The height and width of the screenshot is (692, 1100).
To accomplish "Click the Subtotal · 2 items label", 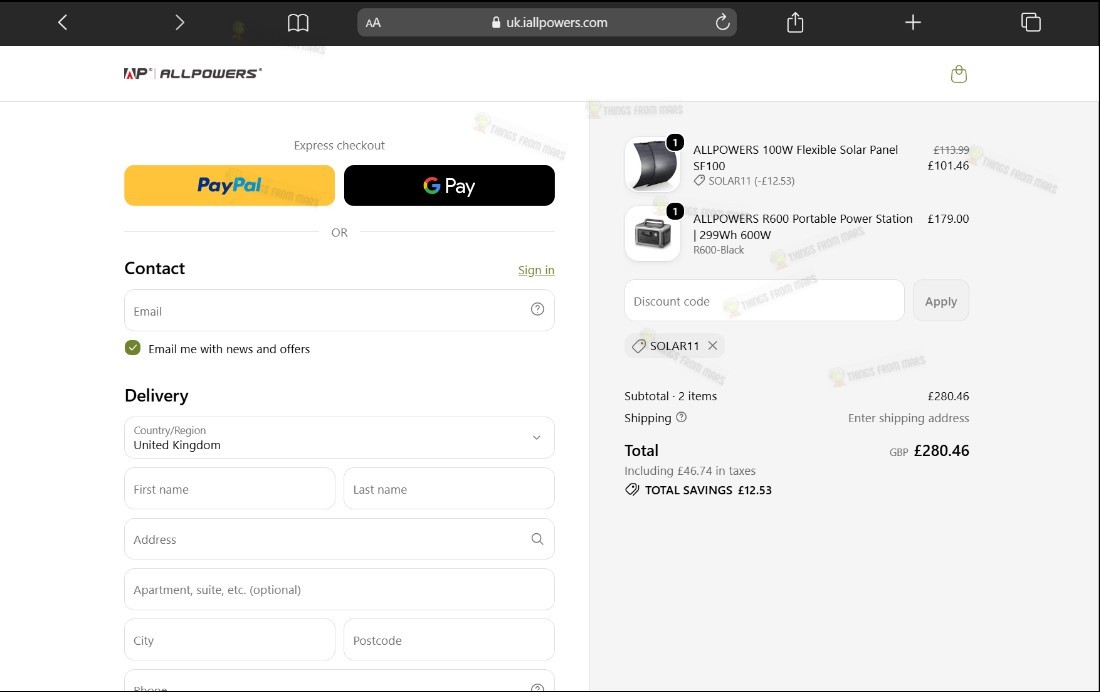I will [x=671, y=396].
